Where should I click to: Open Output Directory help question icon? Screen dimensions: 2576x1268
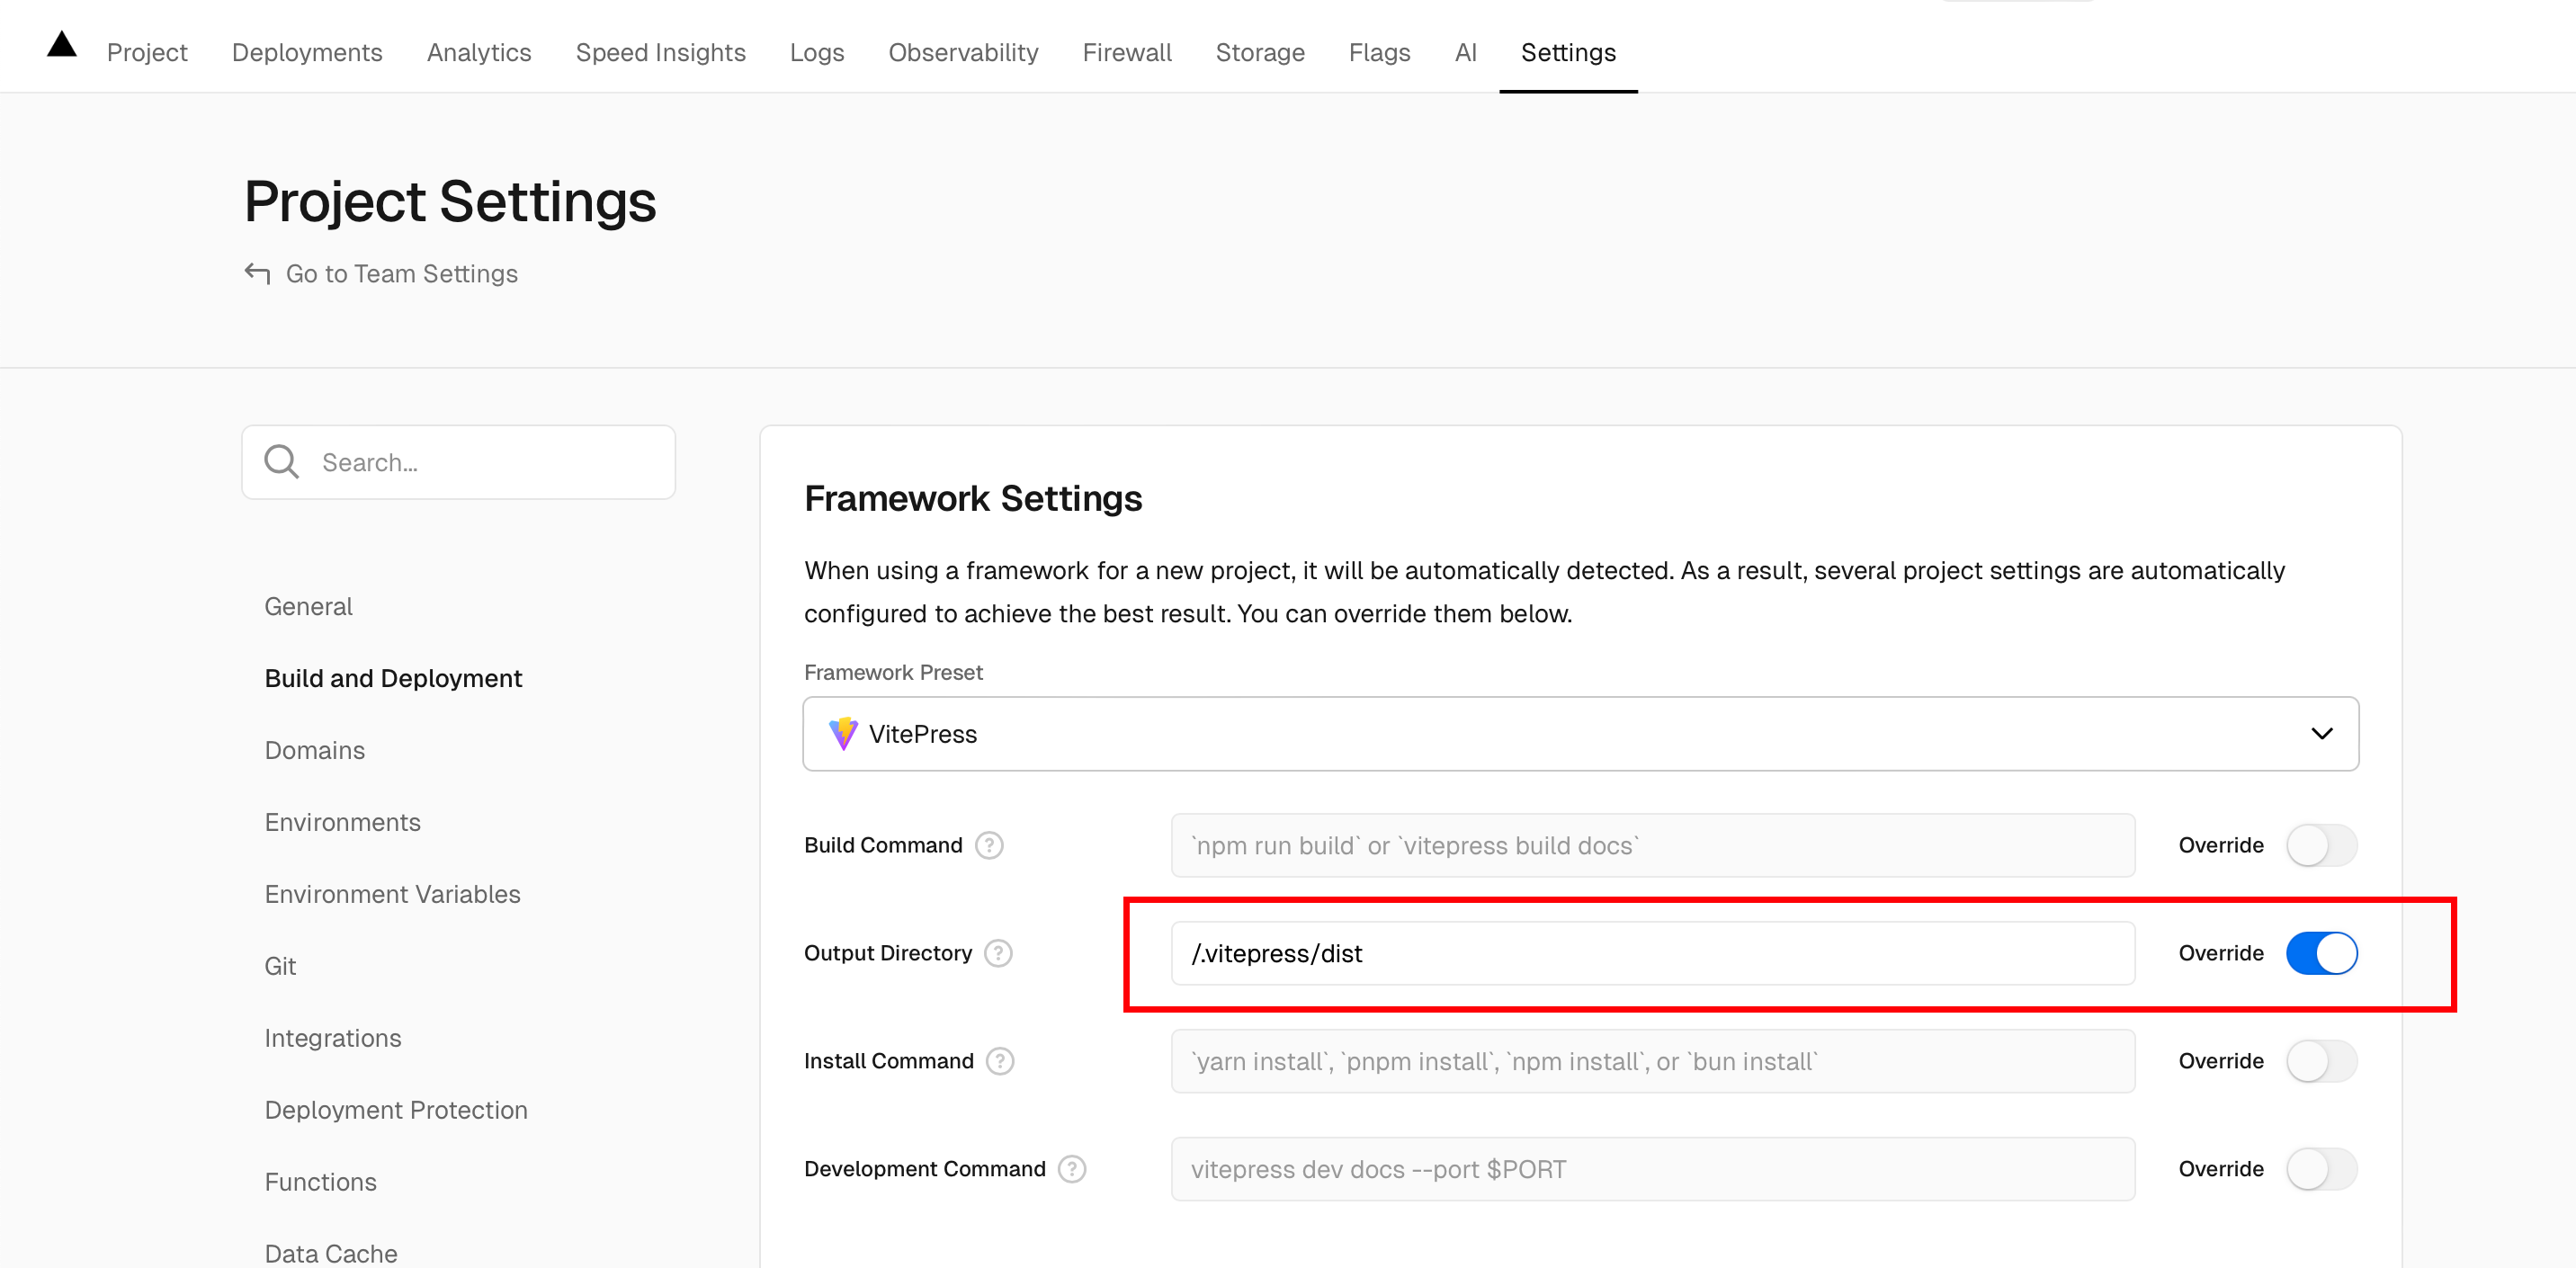(x=998, y=953)
